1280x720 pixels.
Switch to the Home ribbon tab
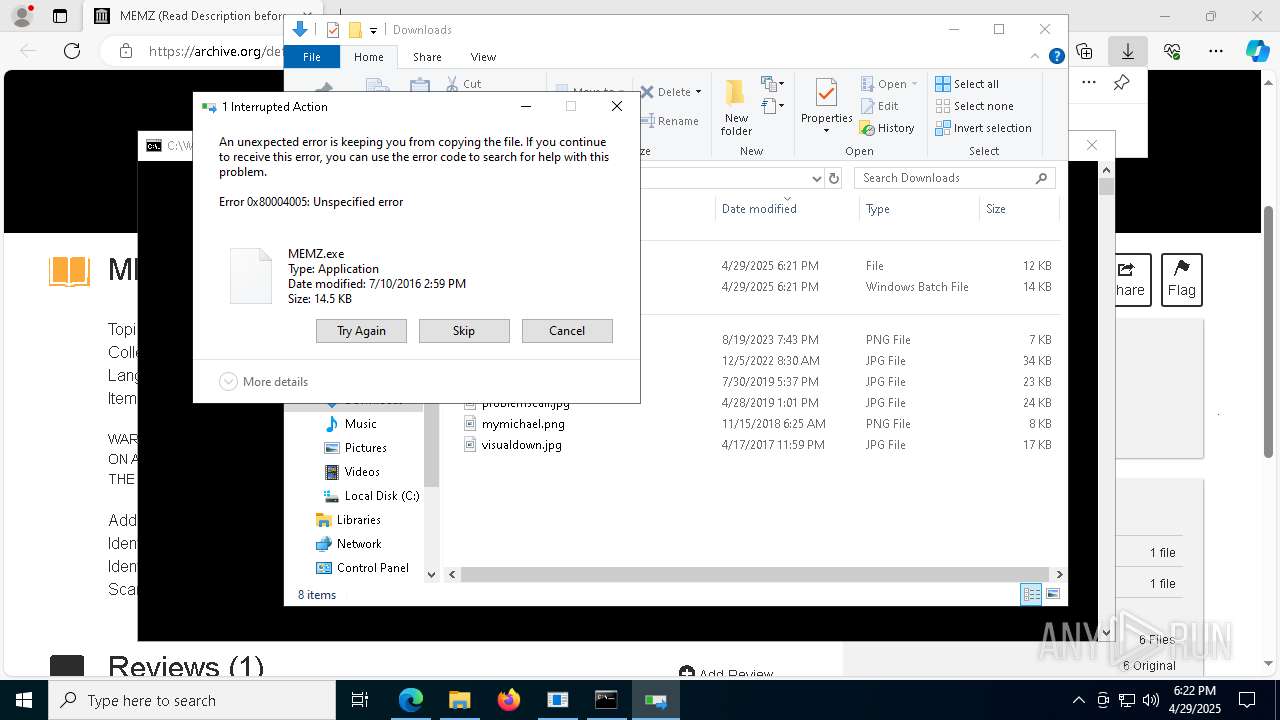[x=368, y=57]
